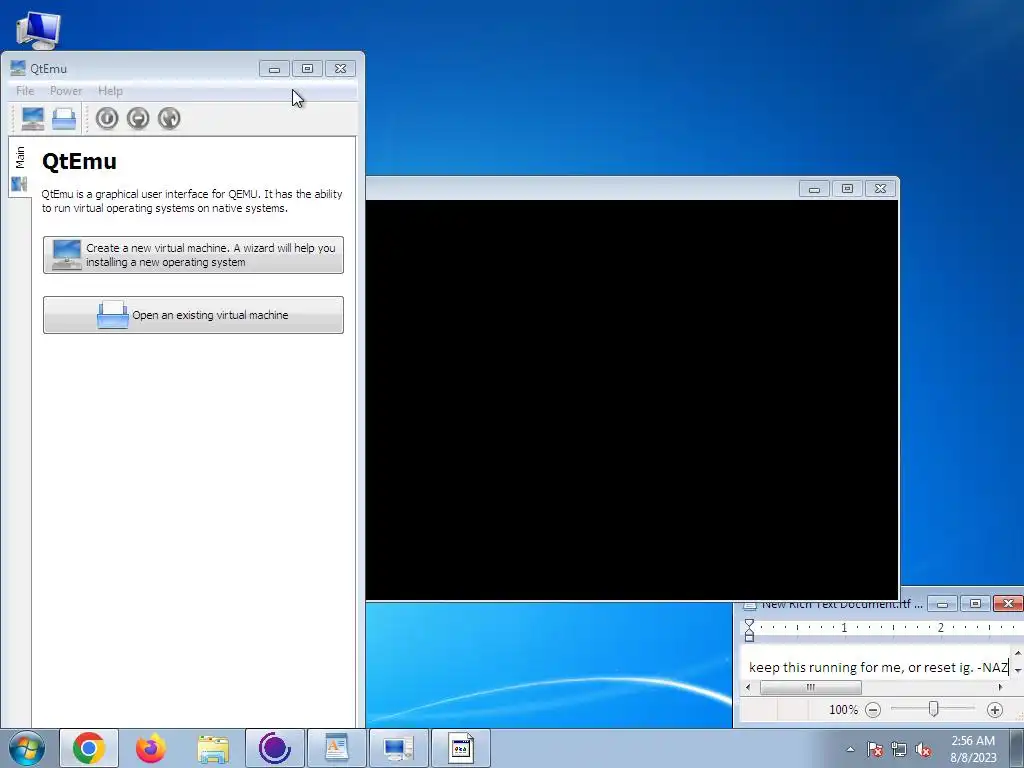Image resolution: width=1024 pixels, height=768 pixels.
Task: Click the 100% zoom level text in WordPad
Action: point(843,710)
